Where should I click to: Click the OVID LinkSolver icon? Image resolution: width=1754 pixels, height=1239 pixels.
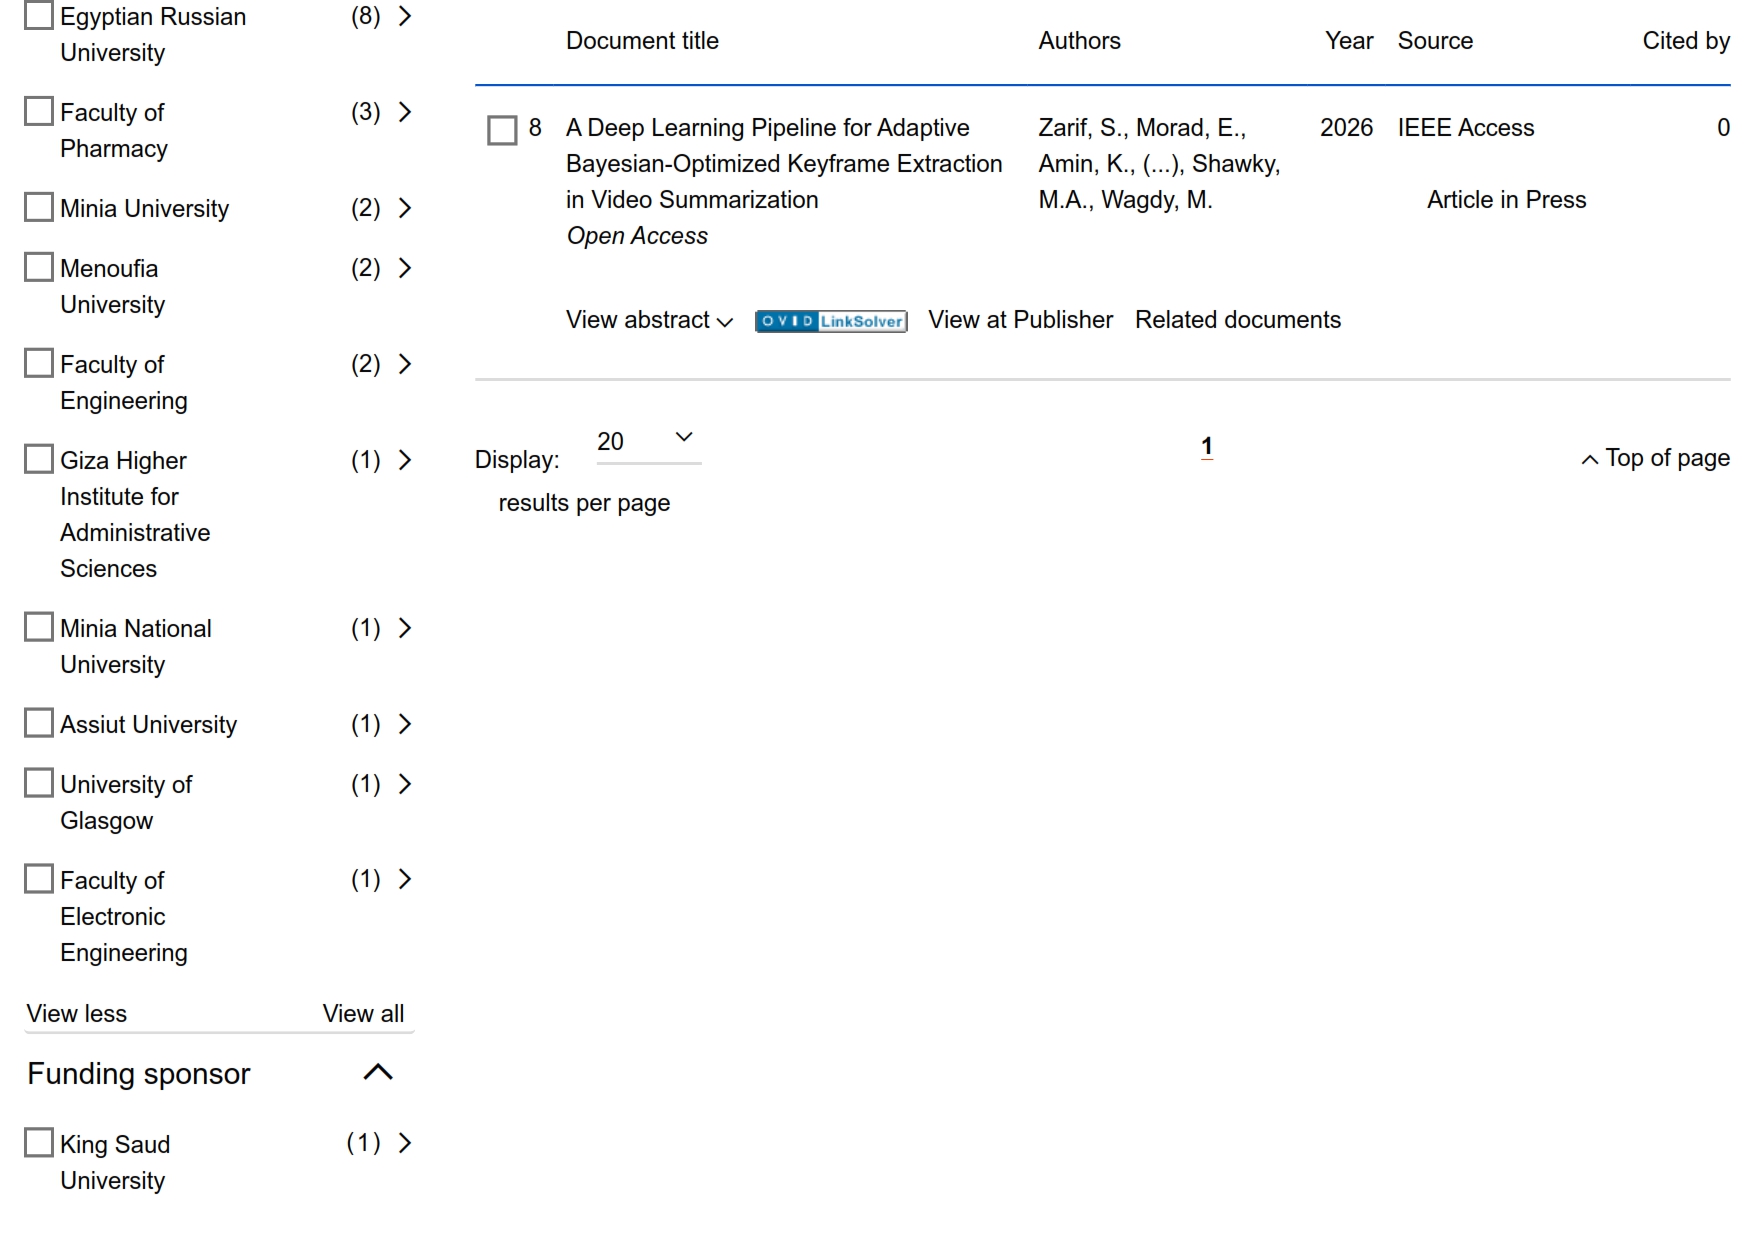831,321
